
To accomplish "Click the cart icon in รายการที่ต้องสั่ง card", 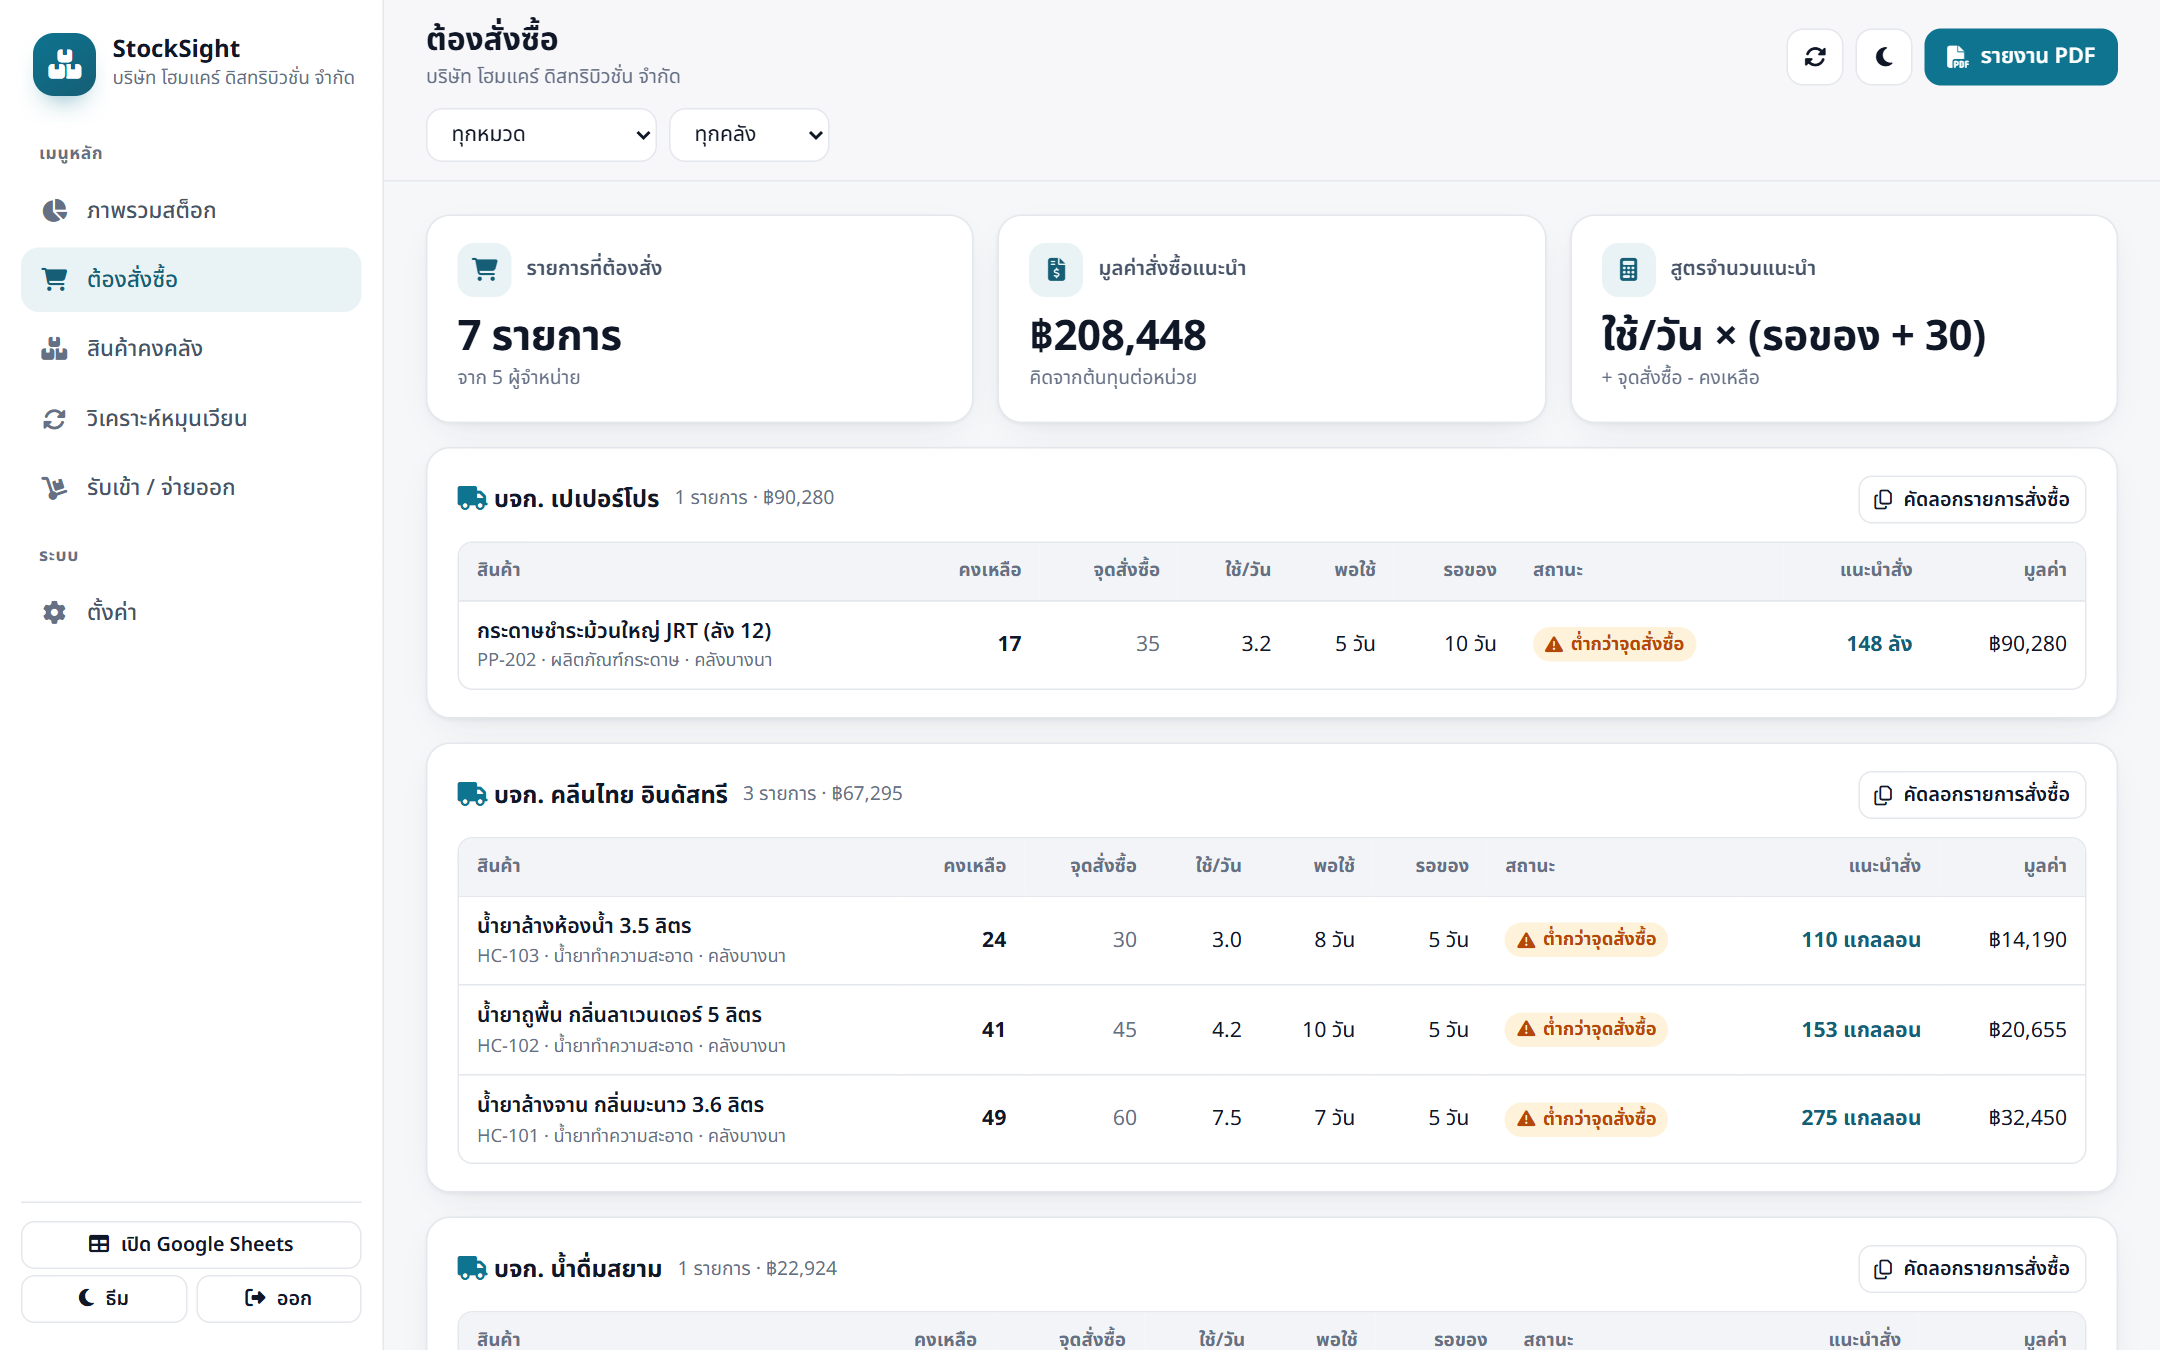I will click(485, 269).
